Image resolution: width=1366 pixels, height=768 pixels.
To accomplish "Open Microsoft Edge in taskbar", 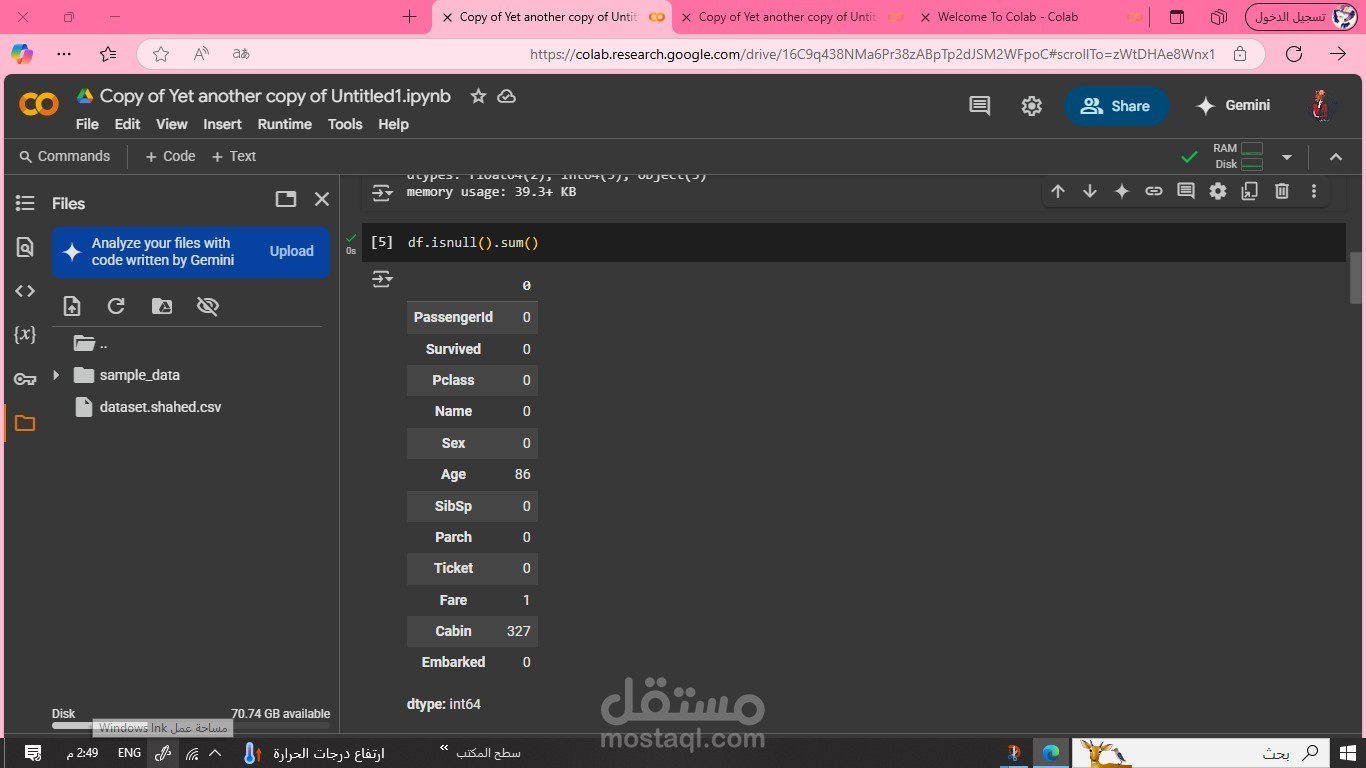I will [1051, 752].
